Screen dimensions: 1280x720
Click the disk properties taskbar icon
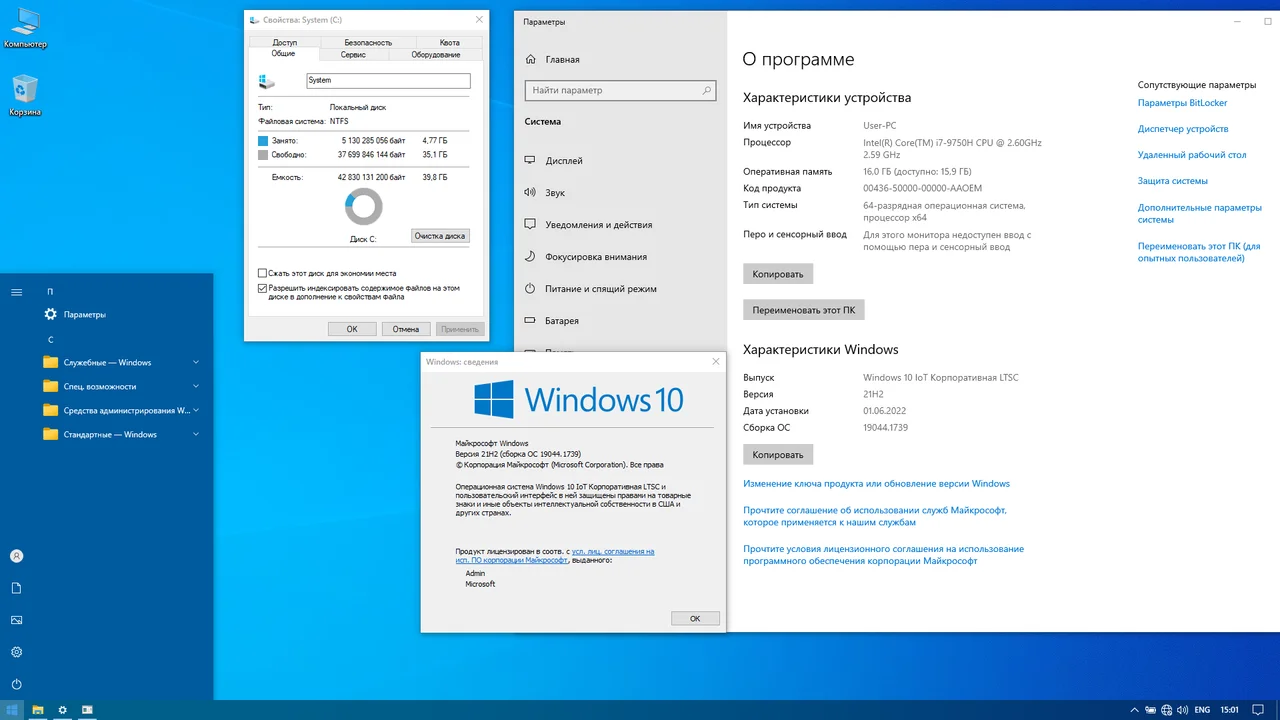click(88, 710)
